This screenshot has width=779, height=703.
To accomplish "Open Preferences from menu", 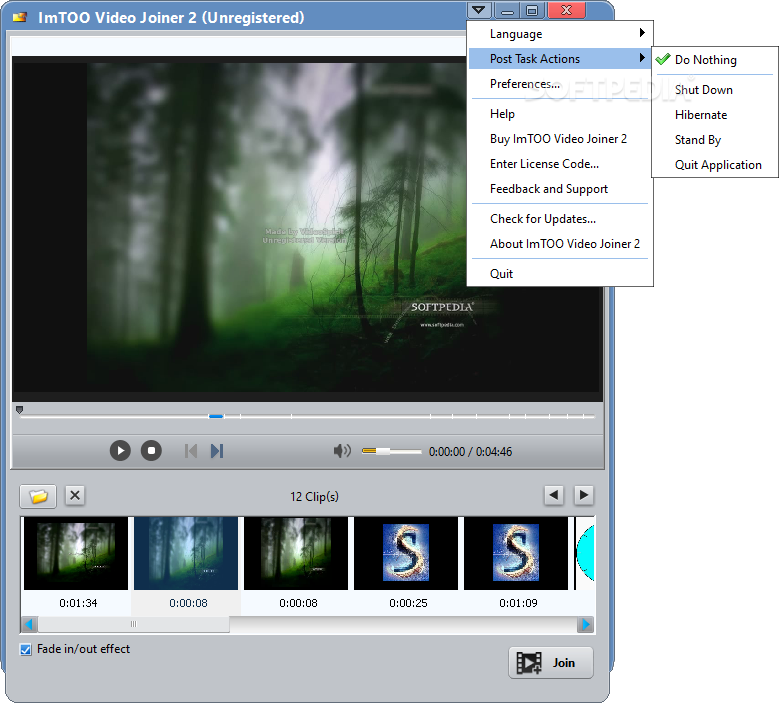I will pyautogui.click(x=560, y=83).
